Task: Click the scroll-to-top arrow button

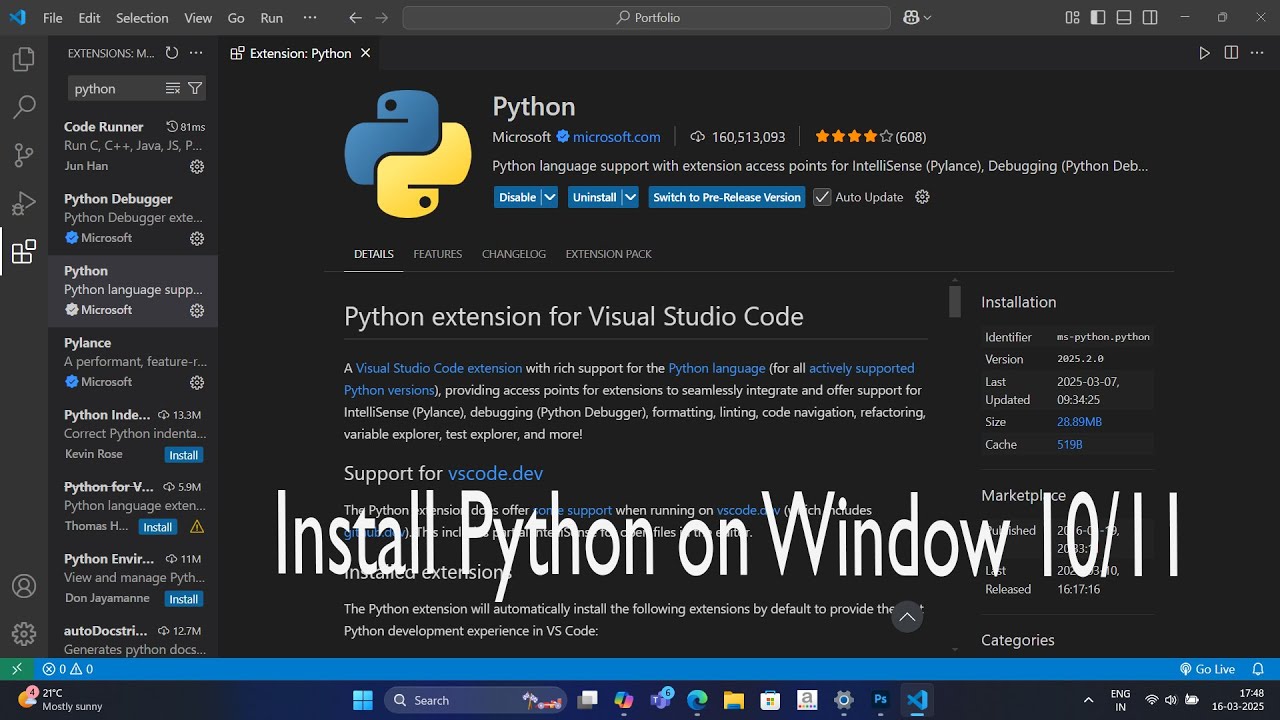Action: point(907,617)
